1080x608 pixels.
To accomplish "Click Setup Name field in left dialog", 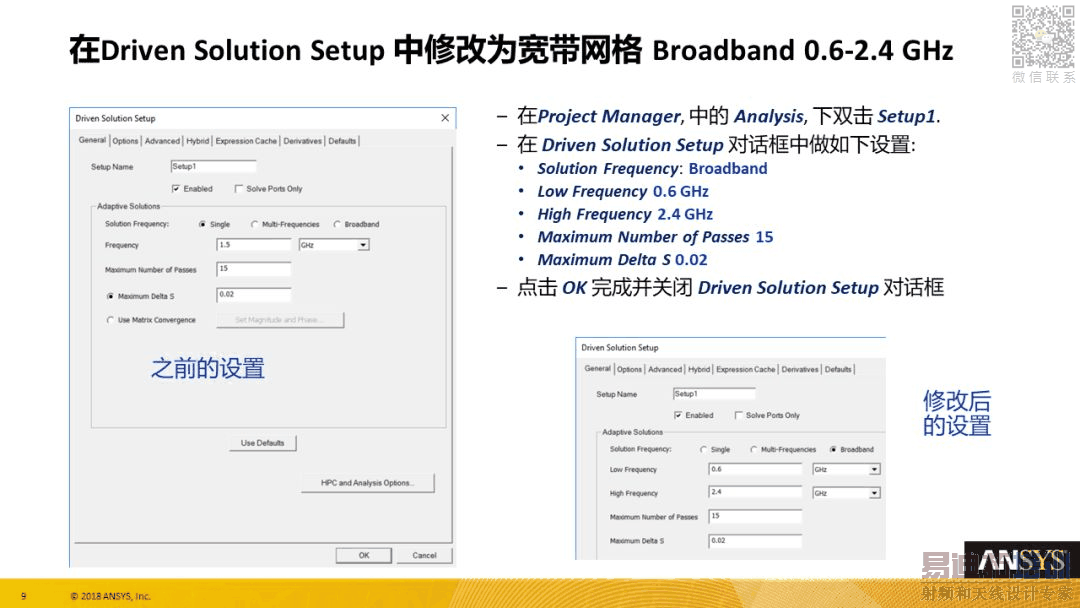I will coord(214,167).
